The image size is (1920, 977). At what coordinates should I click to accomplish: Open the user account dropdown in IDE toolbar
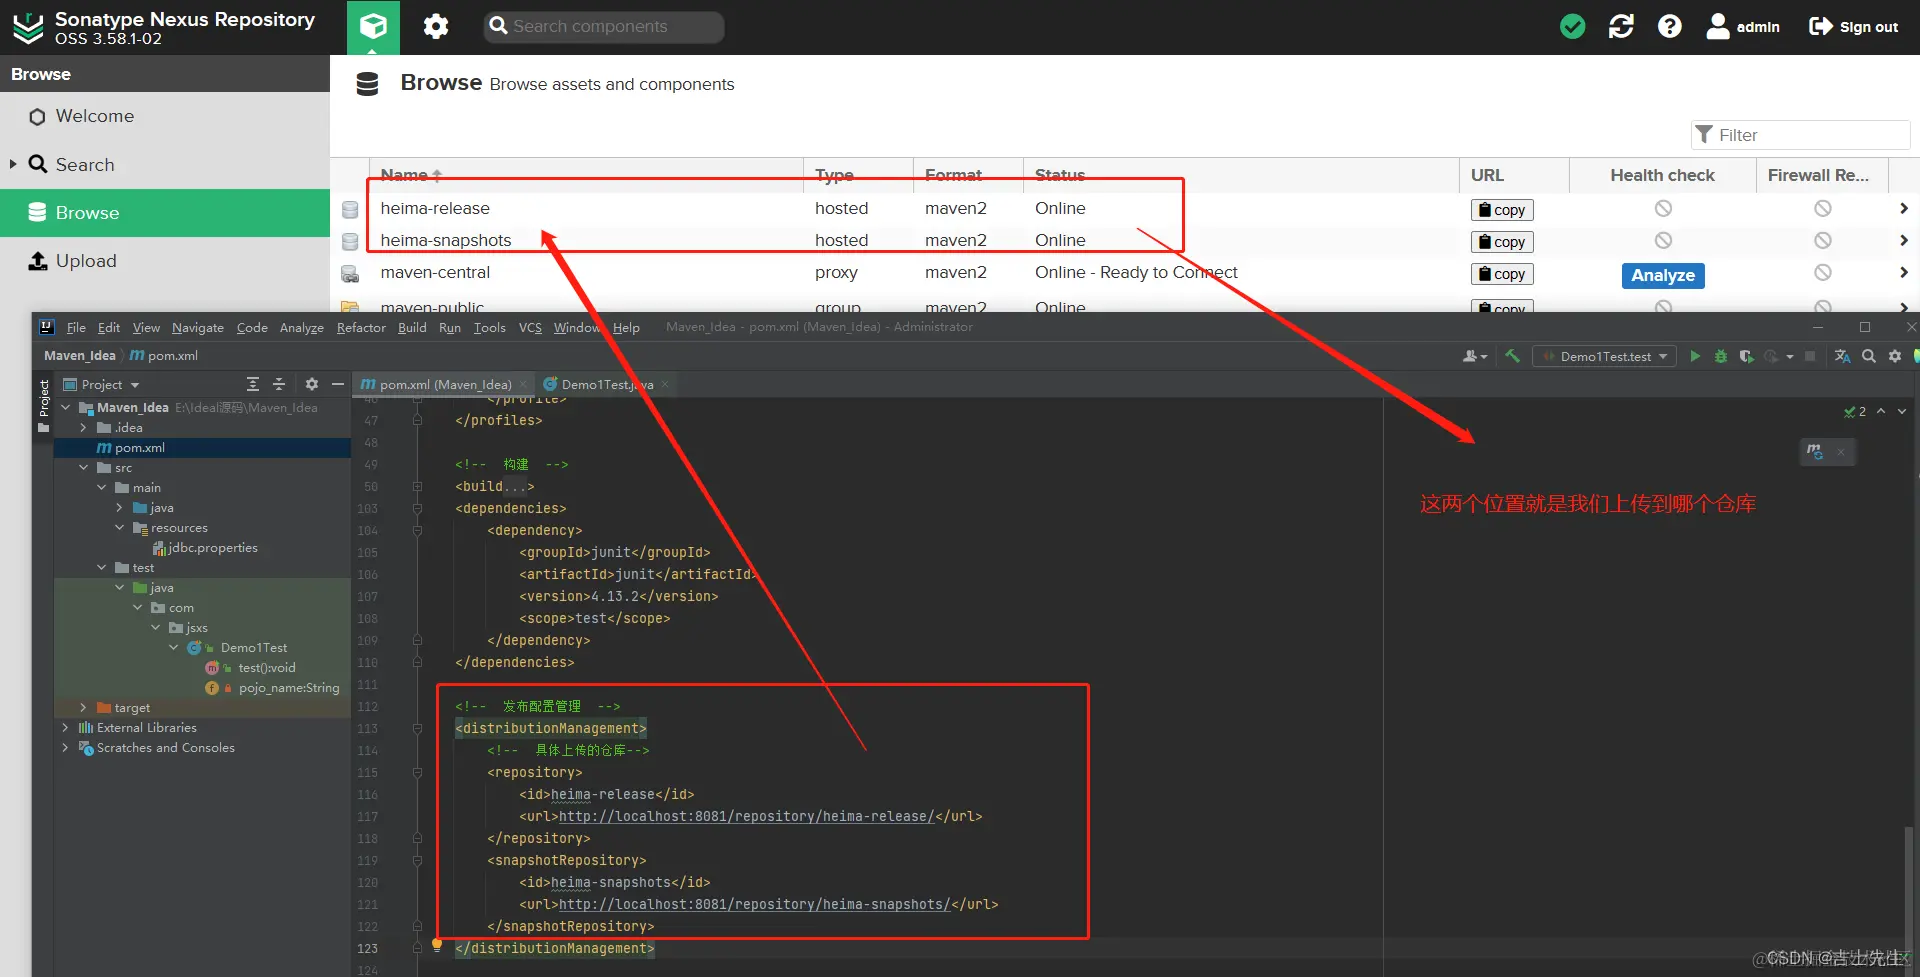1475,356
